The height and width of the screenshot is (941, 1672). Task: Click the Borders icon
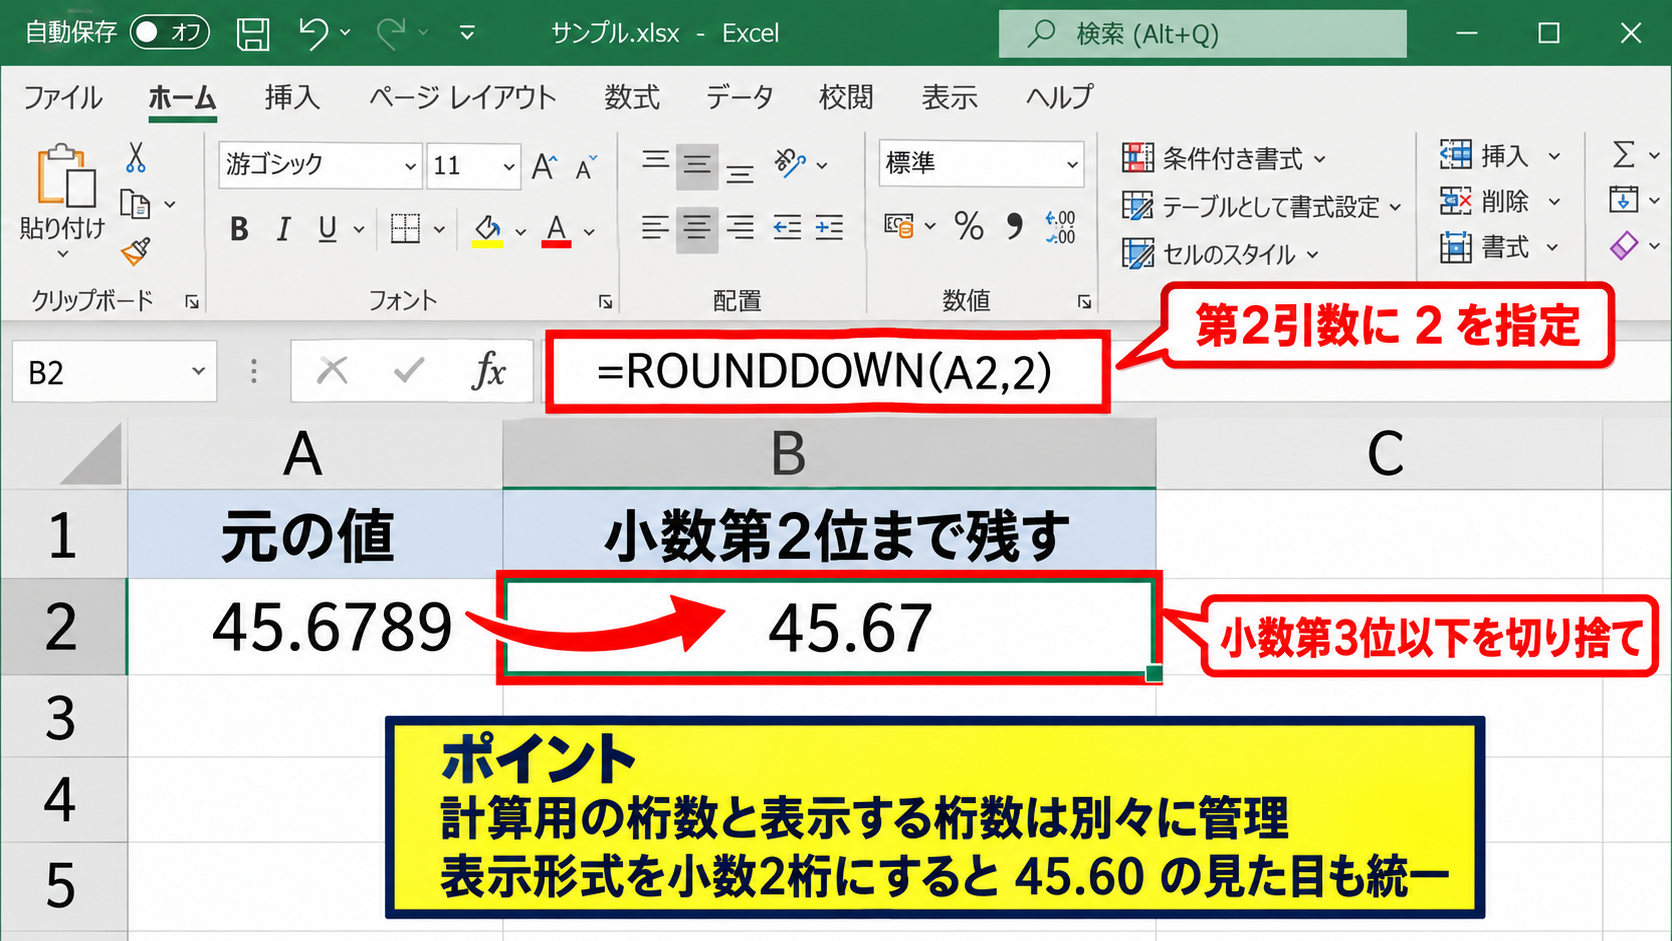click(405, 229)
